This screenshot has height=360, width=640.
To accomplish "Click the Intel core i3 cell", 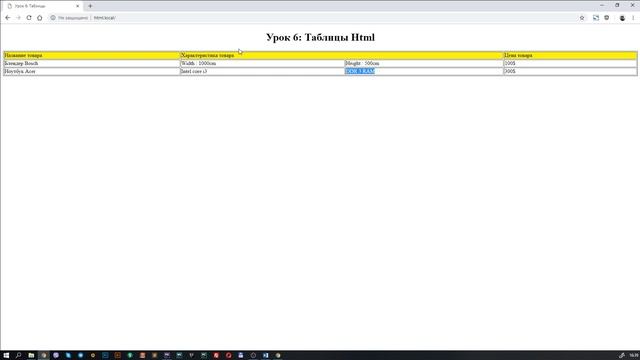I will click(262, 71).
